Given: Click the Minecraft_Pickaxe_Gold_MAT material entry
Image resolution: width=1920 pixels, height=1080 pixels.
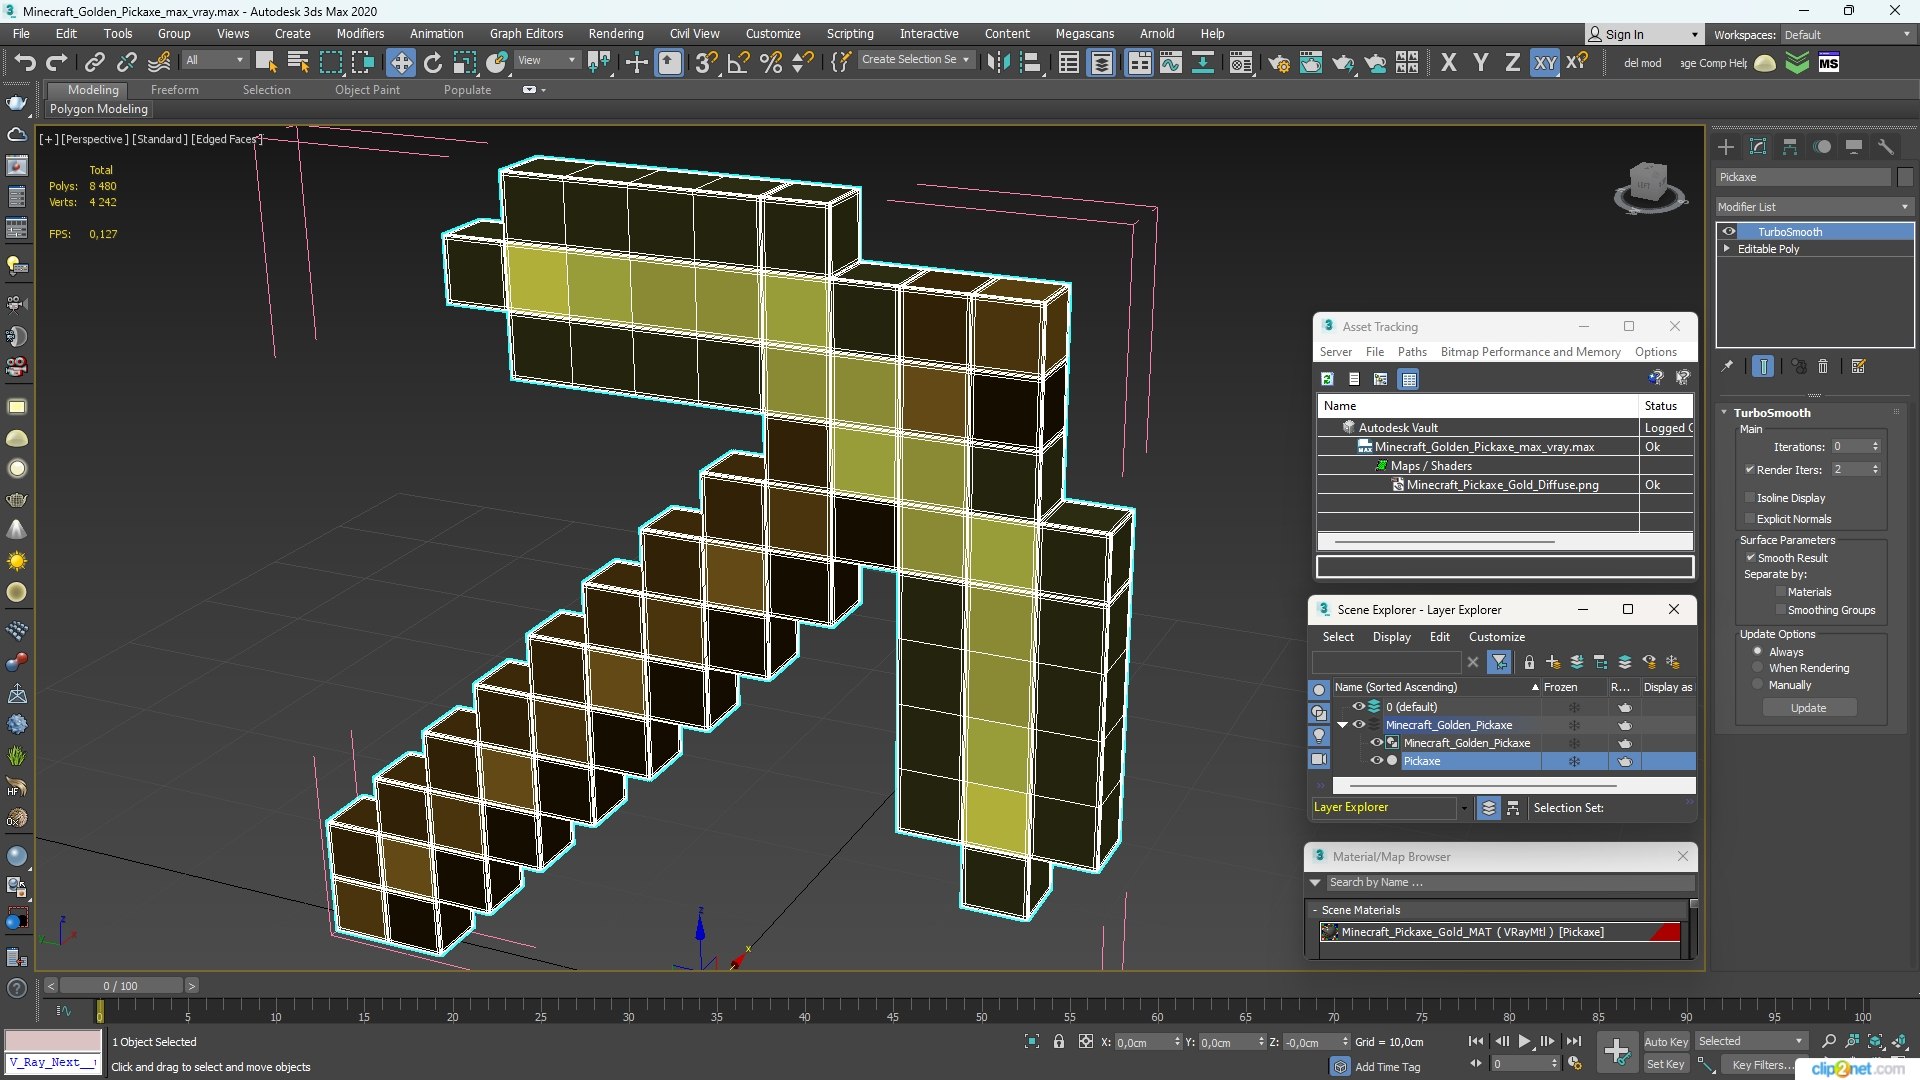Looking at the screenshot, I should (1500, 932).
